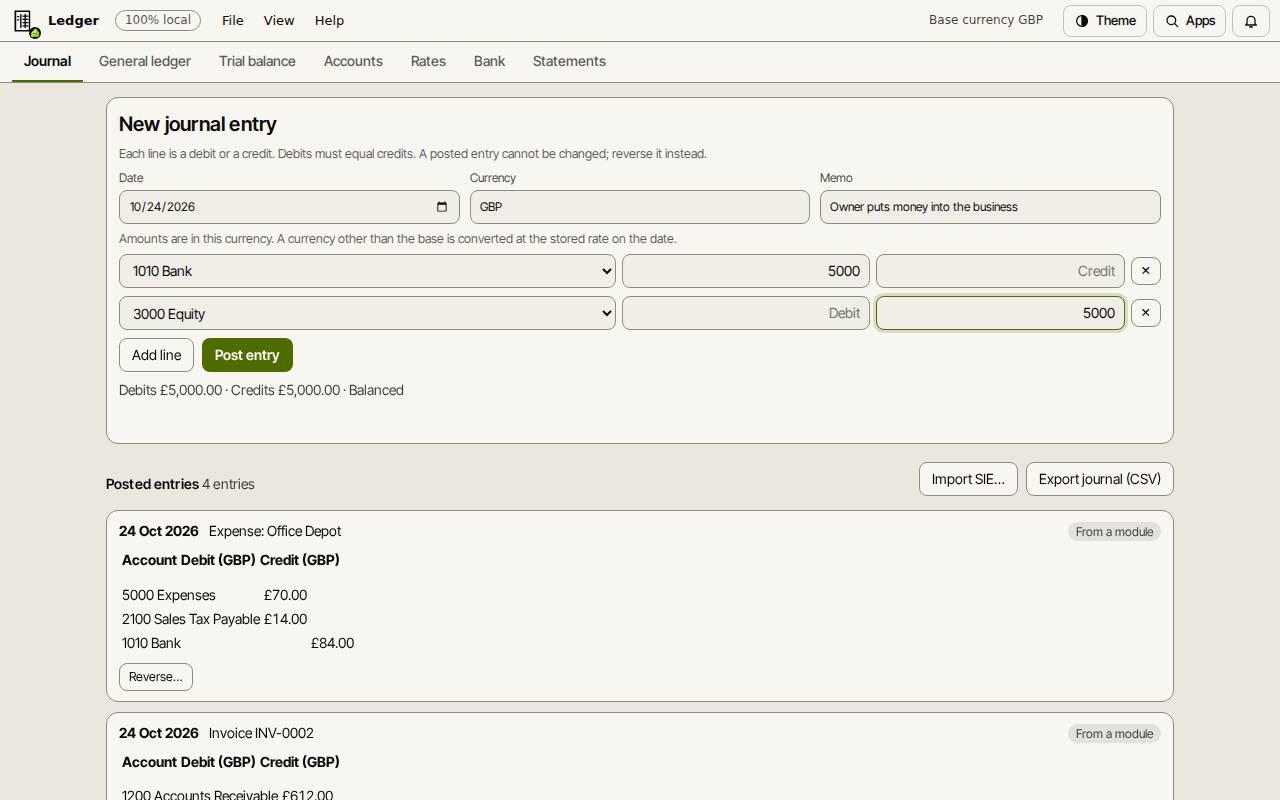Remove the 1010 Bank line

click(1146, 271)
